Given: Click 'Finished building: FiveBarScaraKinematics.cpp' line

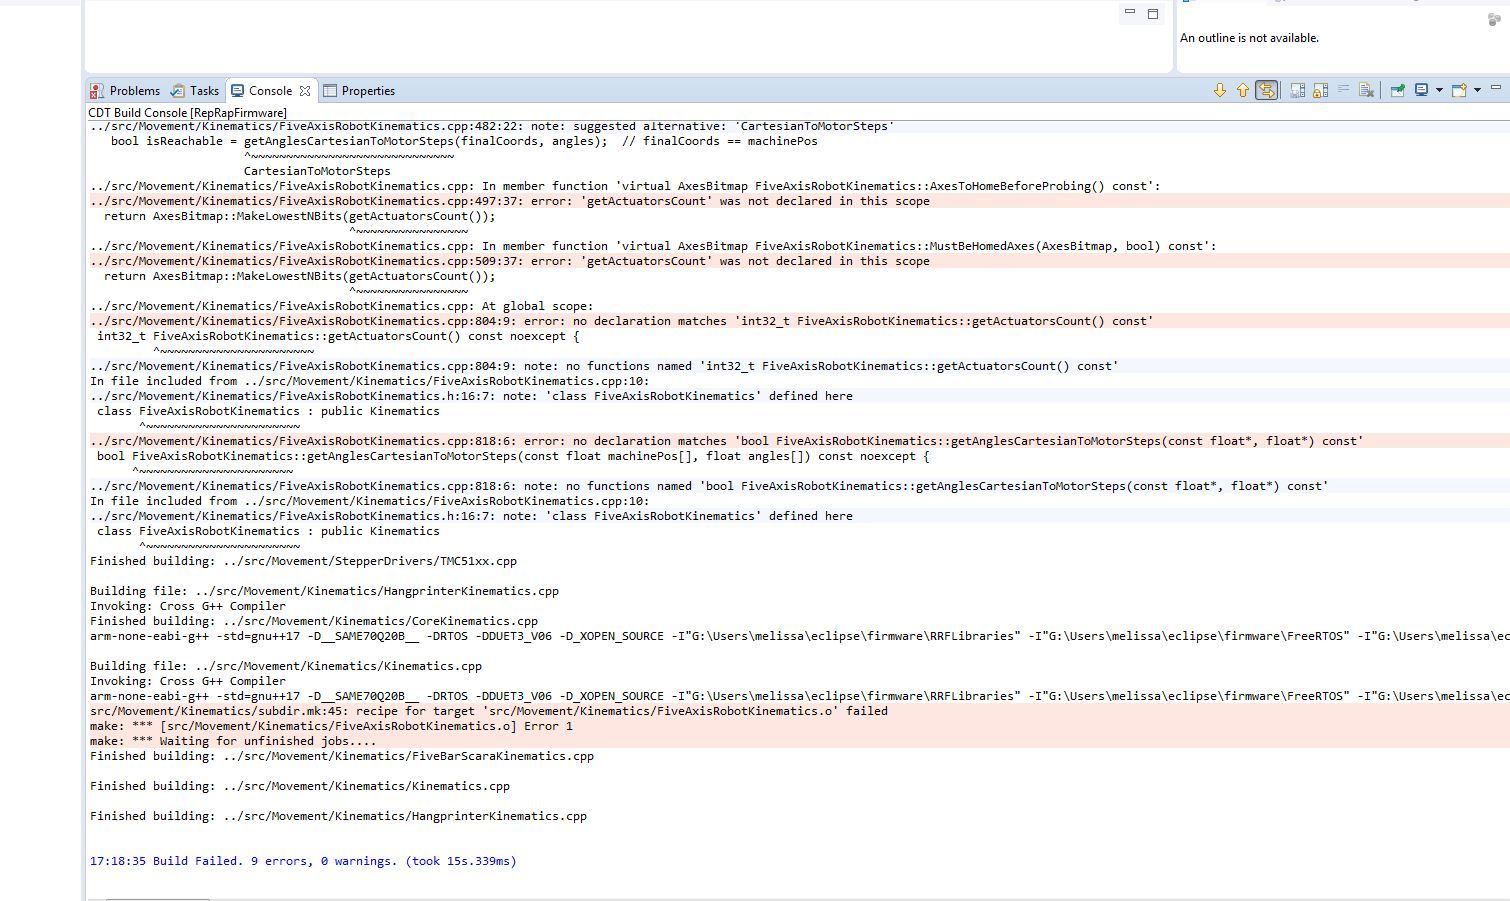Looking at the screenshot, I should pos(342,756).
